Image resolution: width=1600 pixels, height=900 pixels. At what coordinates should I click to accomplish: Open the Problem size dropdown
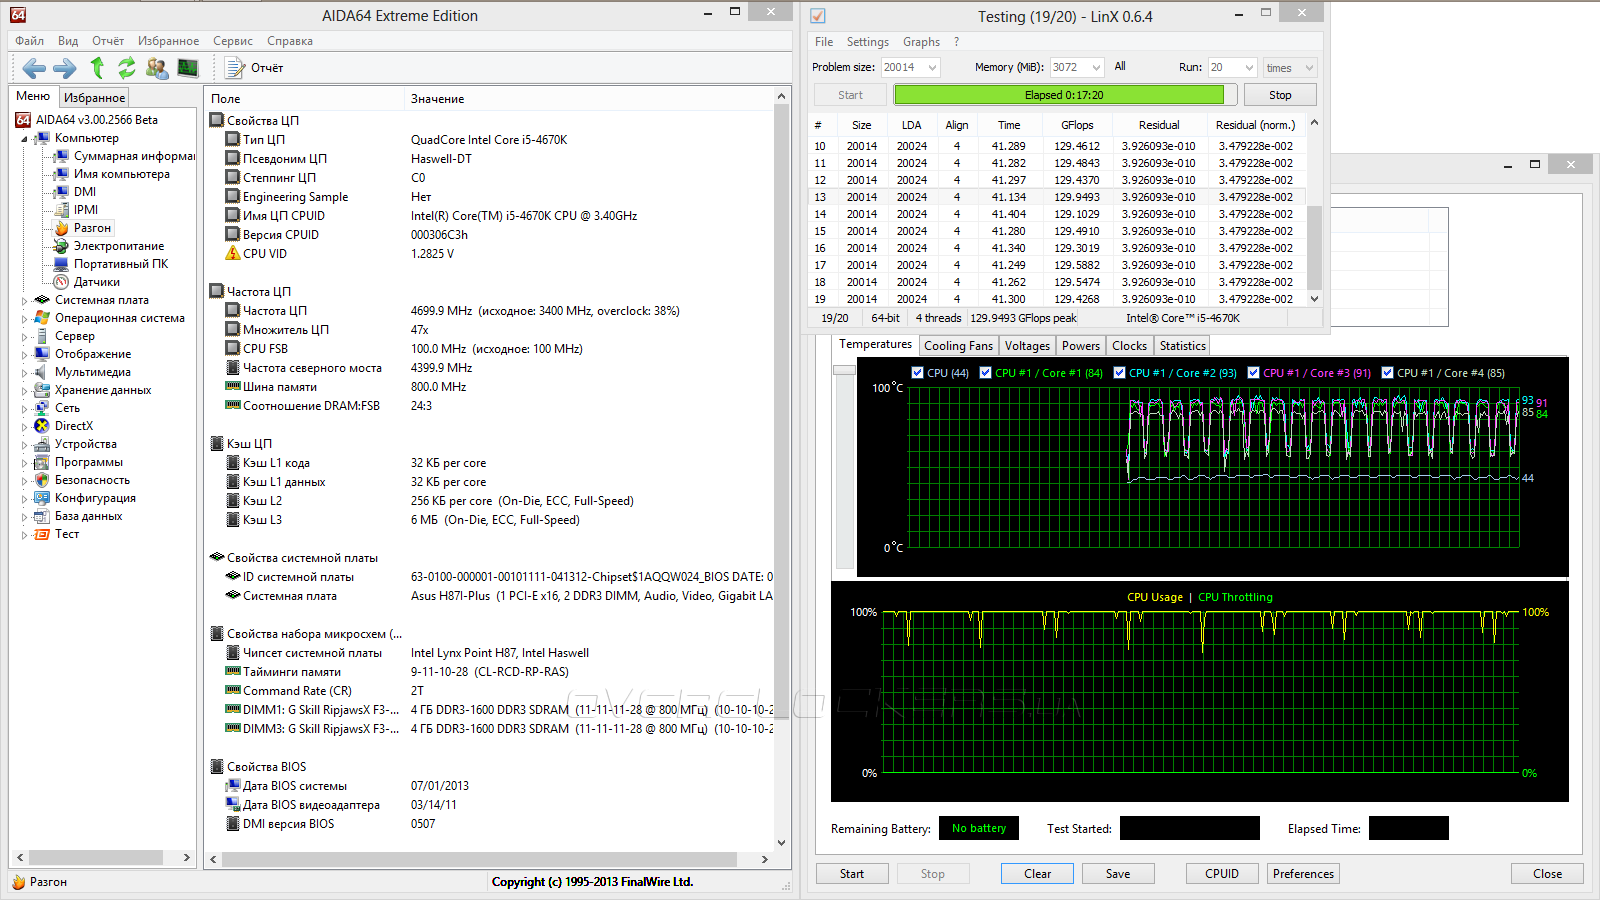pos(932,68)
